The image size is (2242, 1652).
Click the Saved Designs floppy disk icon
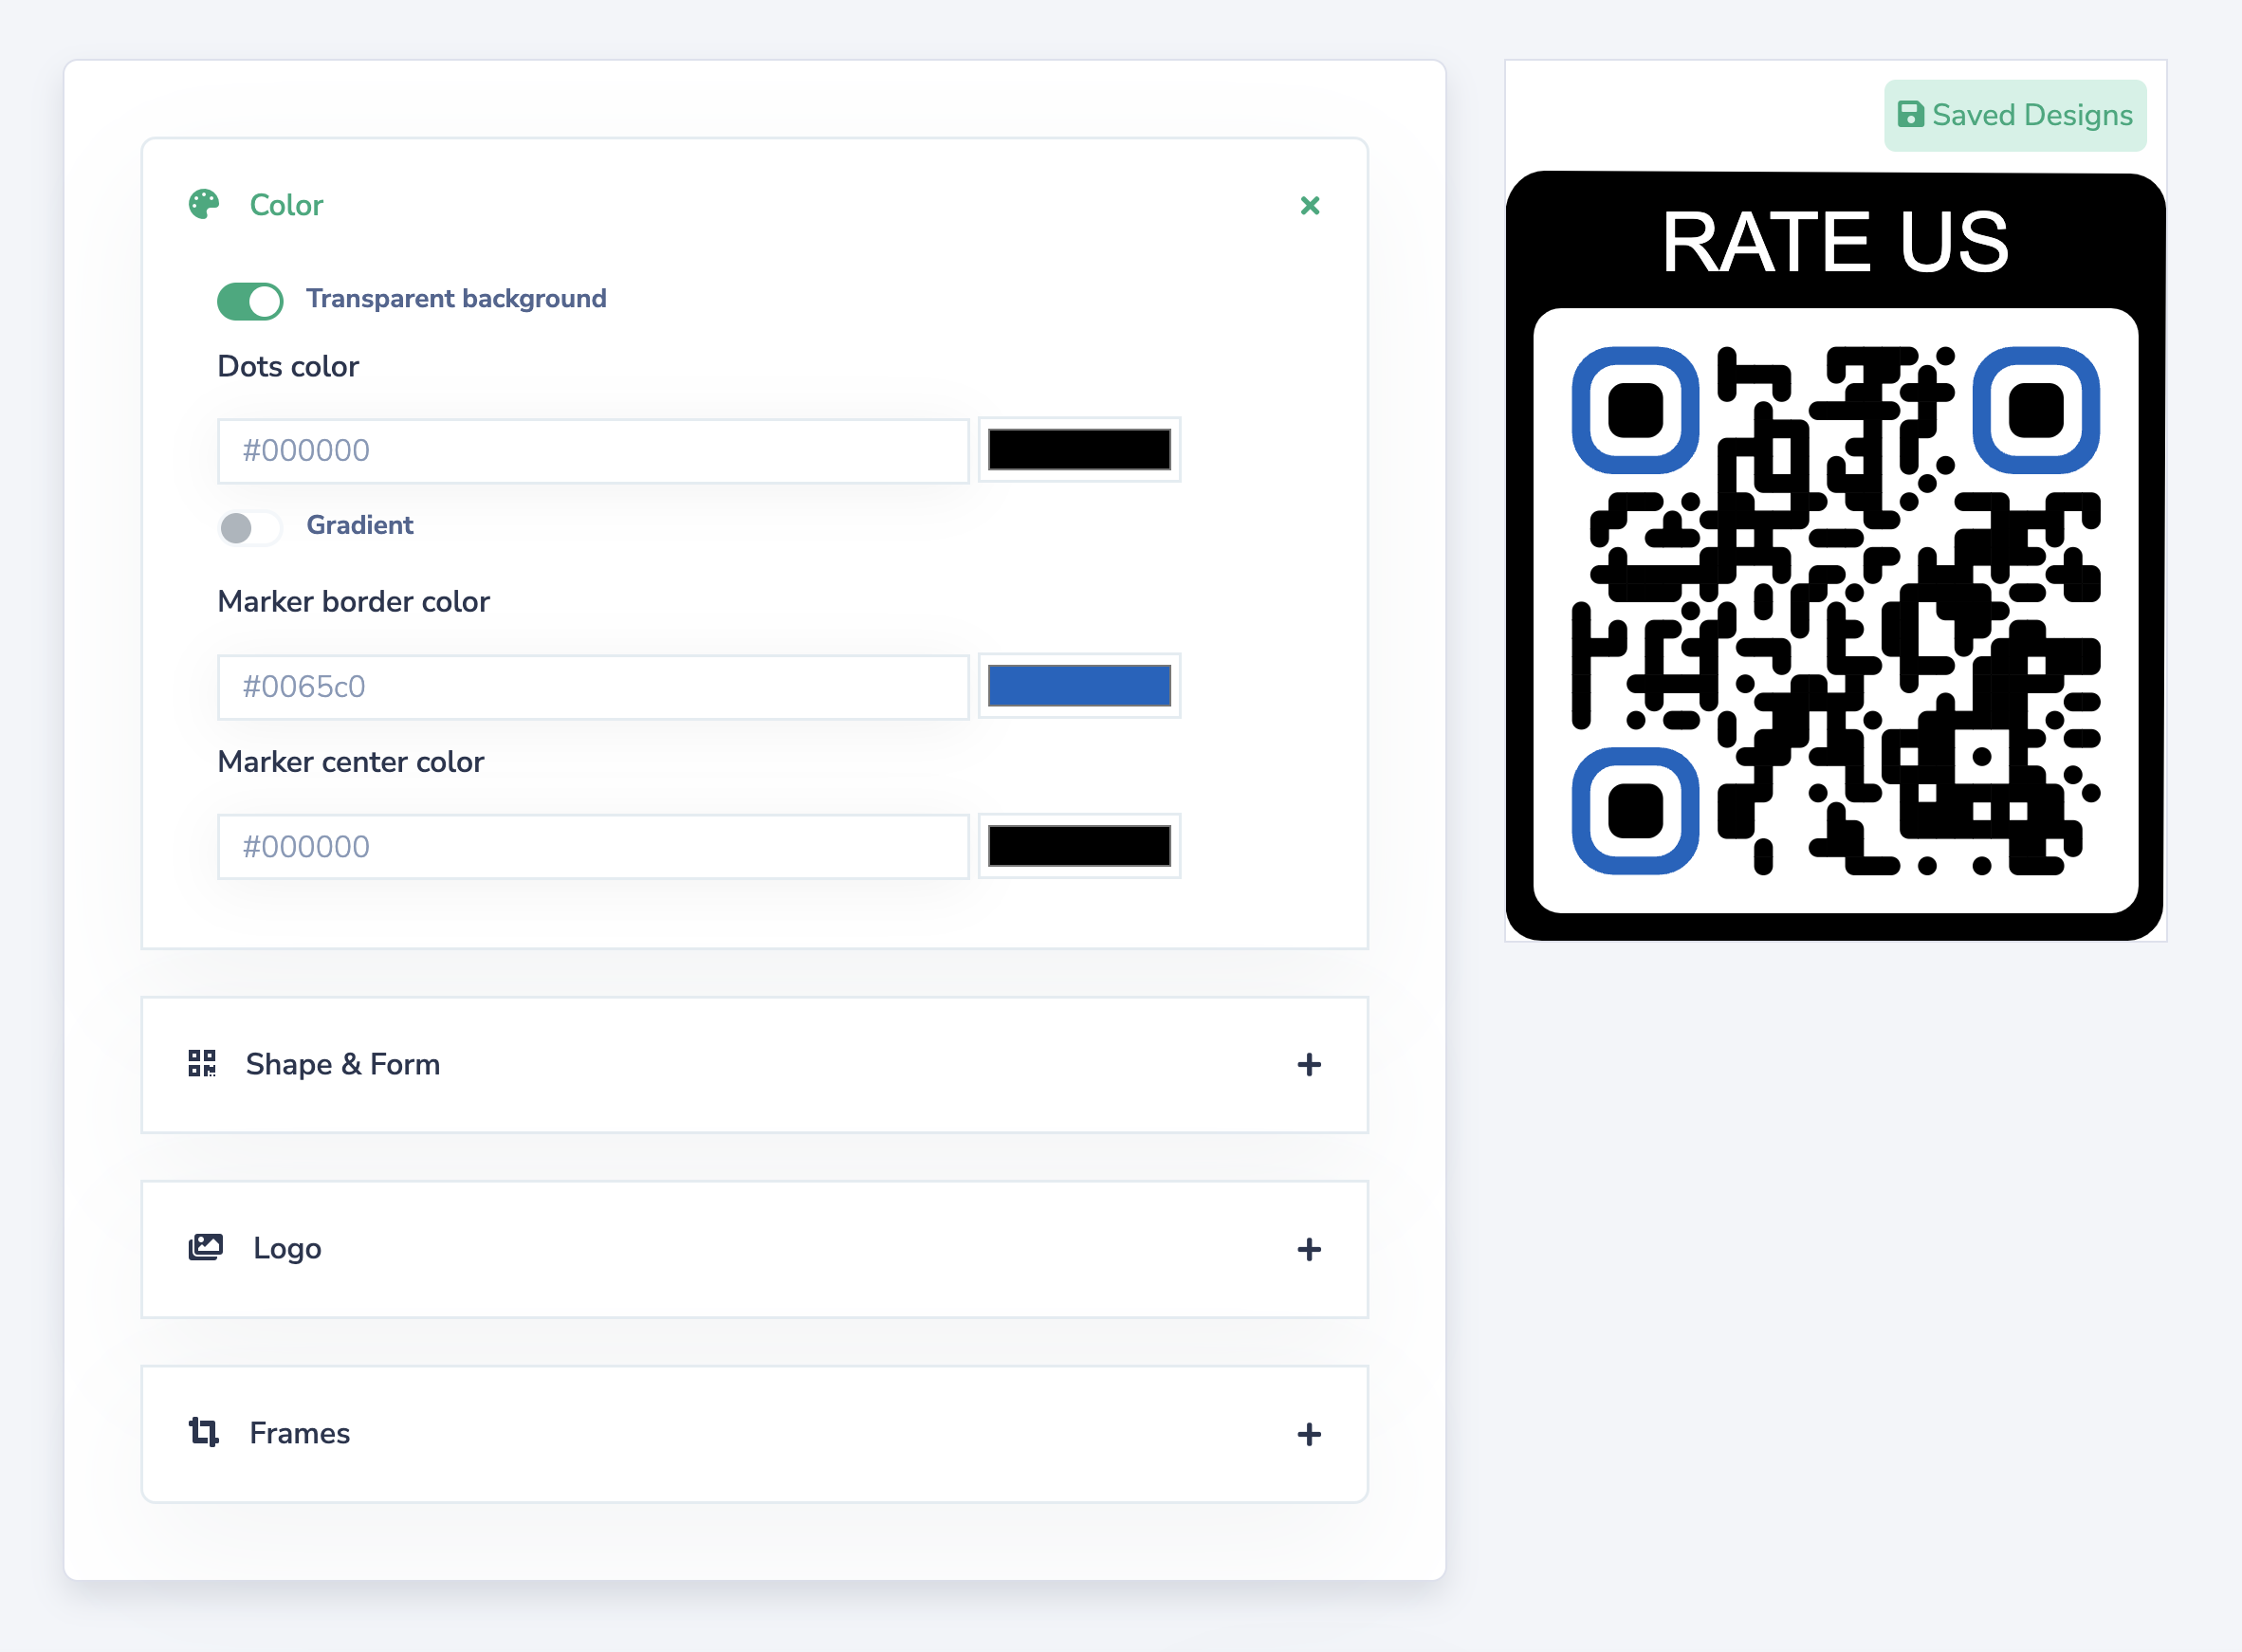click(1910, 115)
